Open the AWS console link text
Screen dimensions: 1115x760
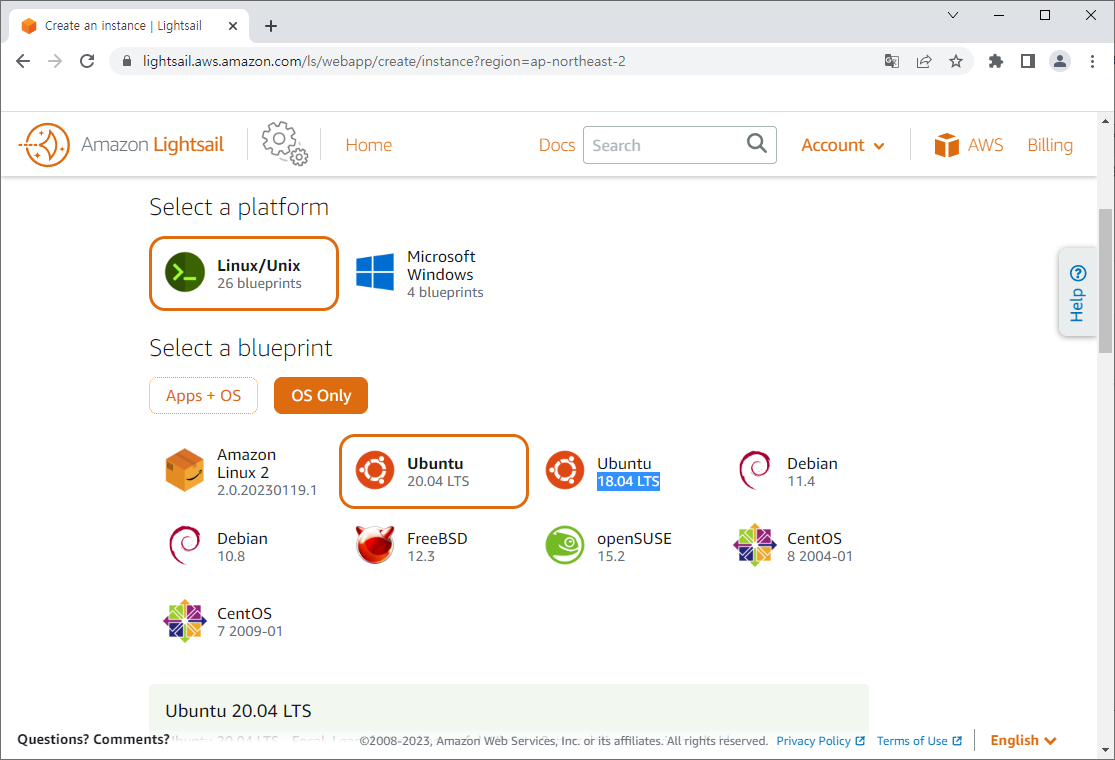coord(985,145)
